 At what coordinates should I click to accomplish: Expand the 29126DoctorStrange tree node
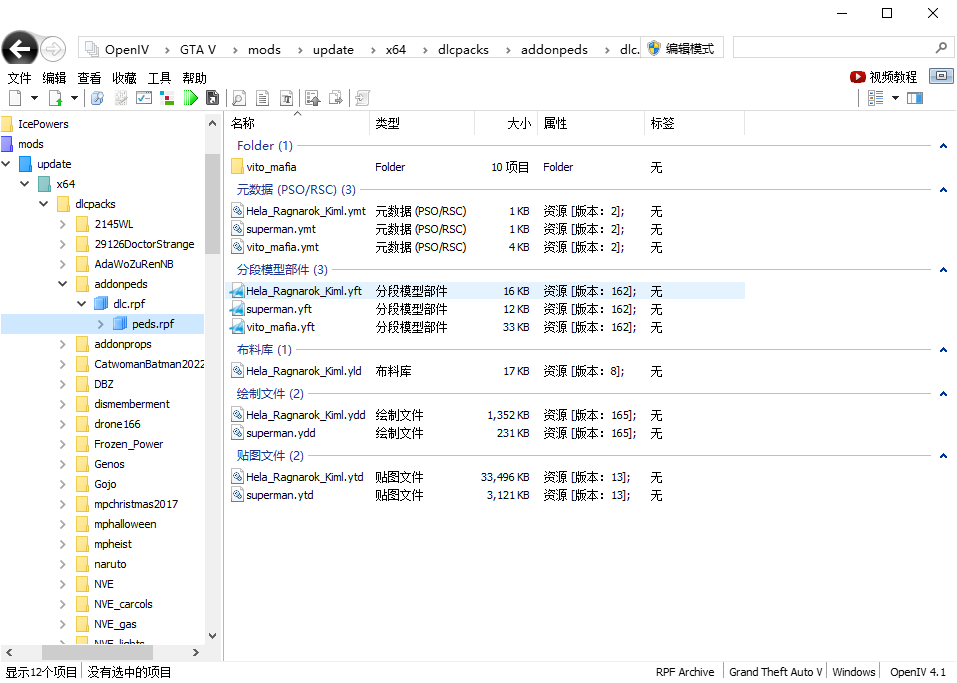point(63,244)
